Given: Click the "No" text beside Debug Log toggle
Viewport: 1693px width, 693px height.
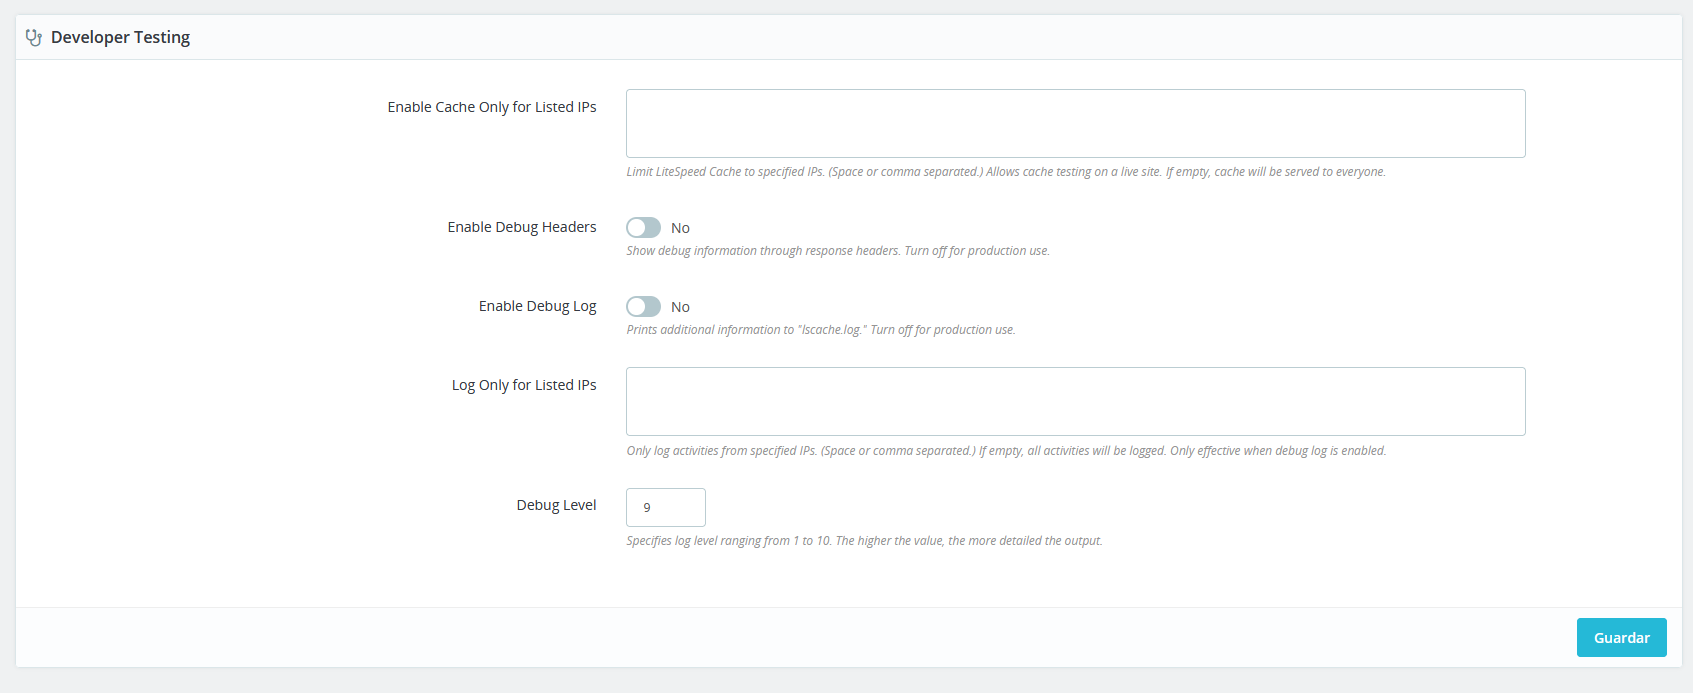Looking at the screenshot, I should click(x=680, y=307).
